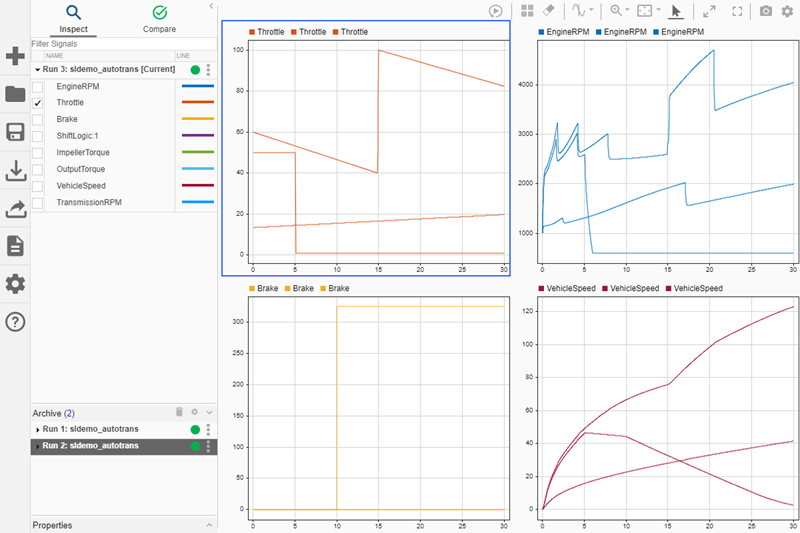Open the Archive settings small gear icon

pyautogui.click(x=194, y=412)
